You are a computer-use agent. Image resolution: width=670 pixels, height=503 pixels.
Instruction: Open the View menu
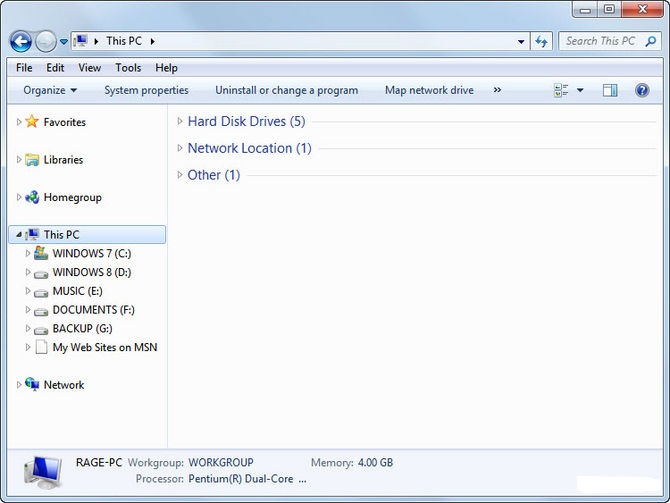coord(90,68)
